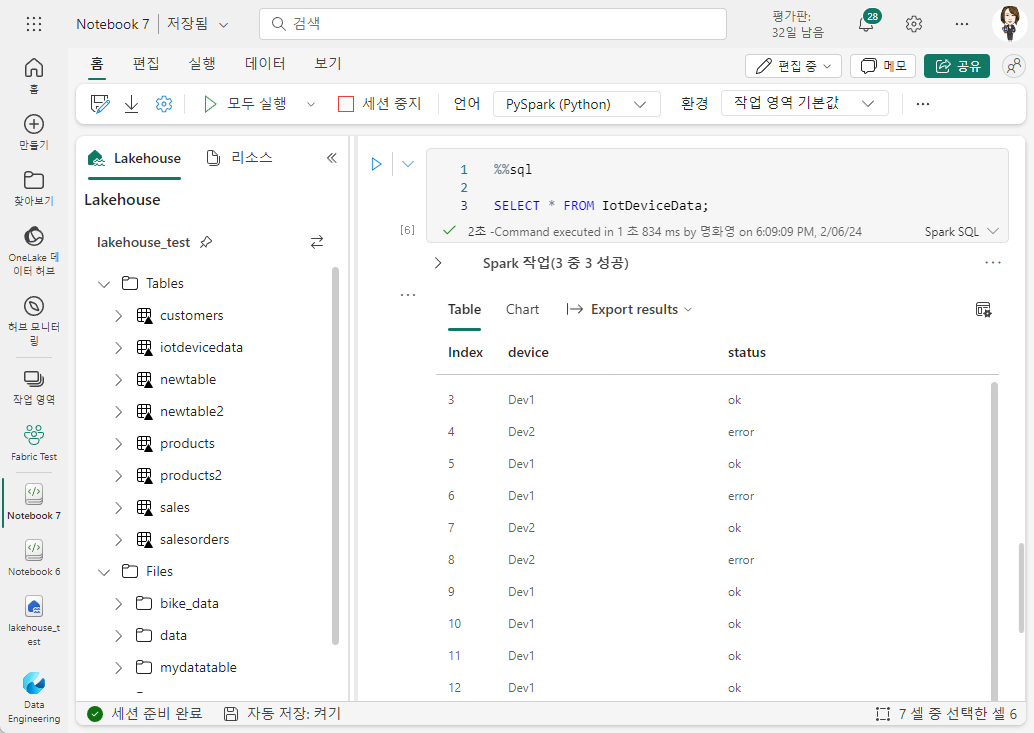Screen dimensions: 1034x733
Task: Open Export results dropdown
Action: [628, 309]
